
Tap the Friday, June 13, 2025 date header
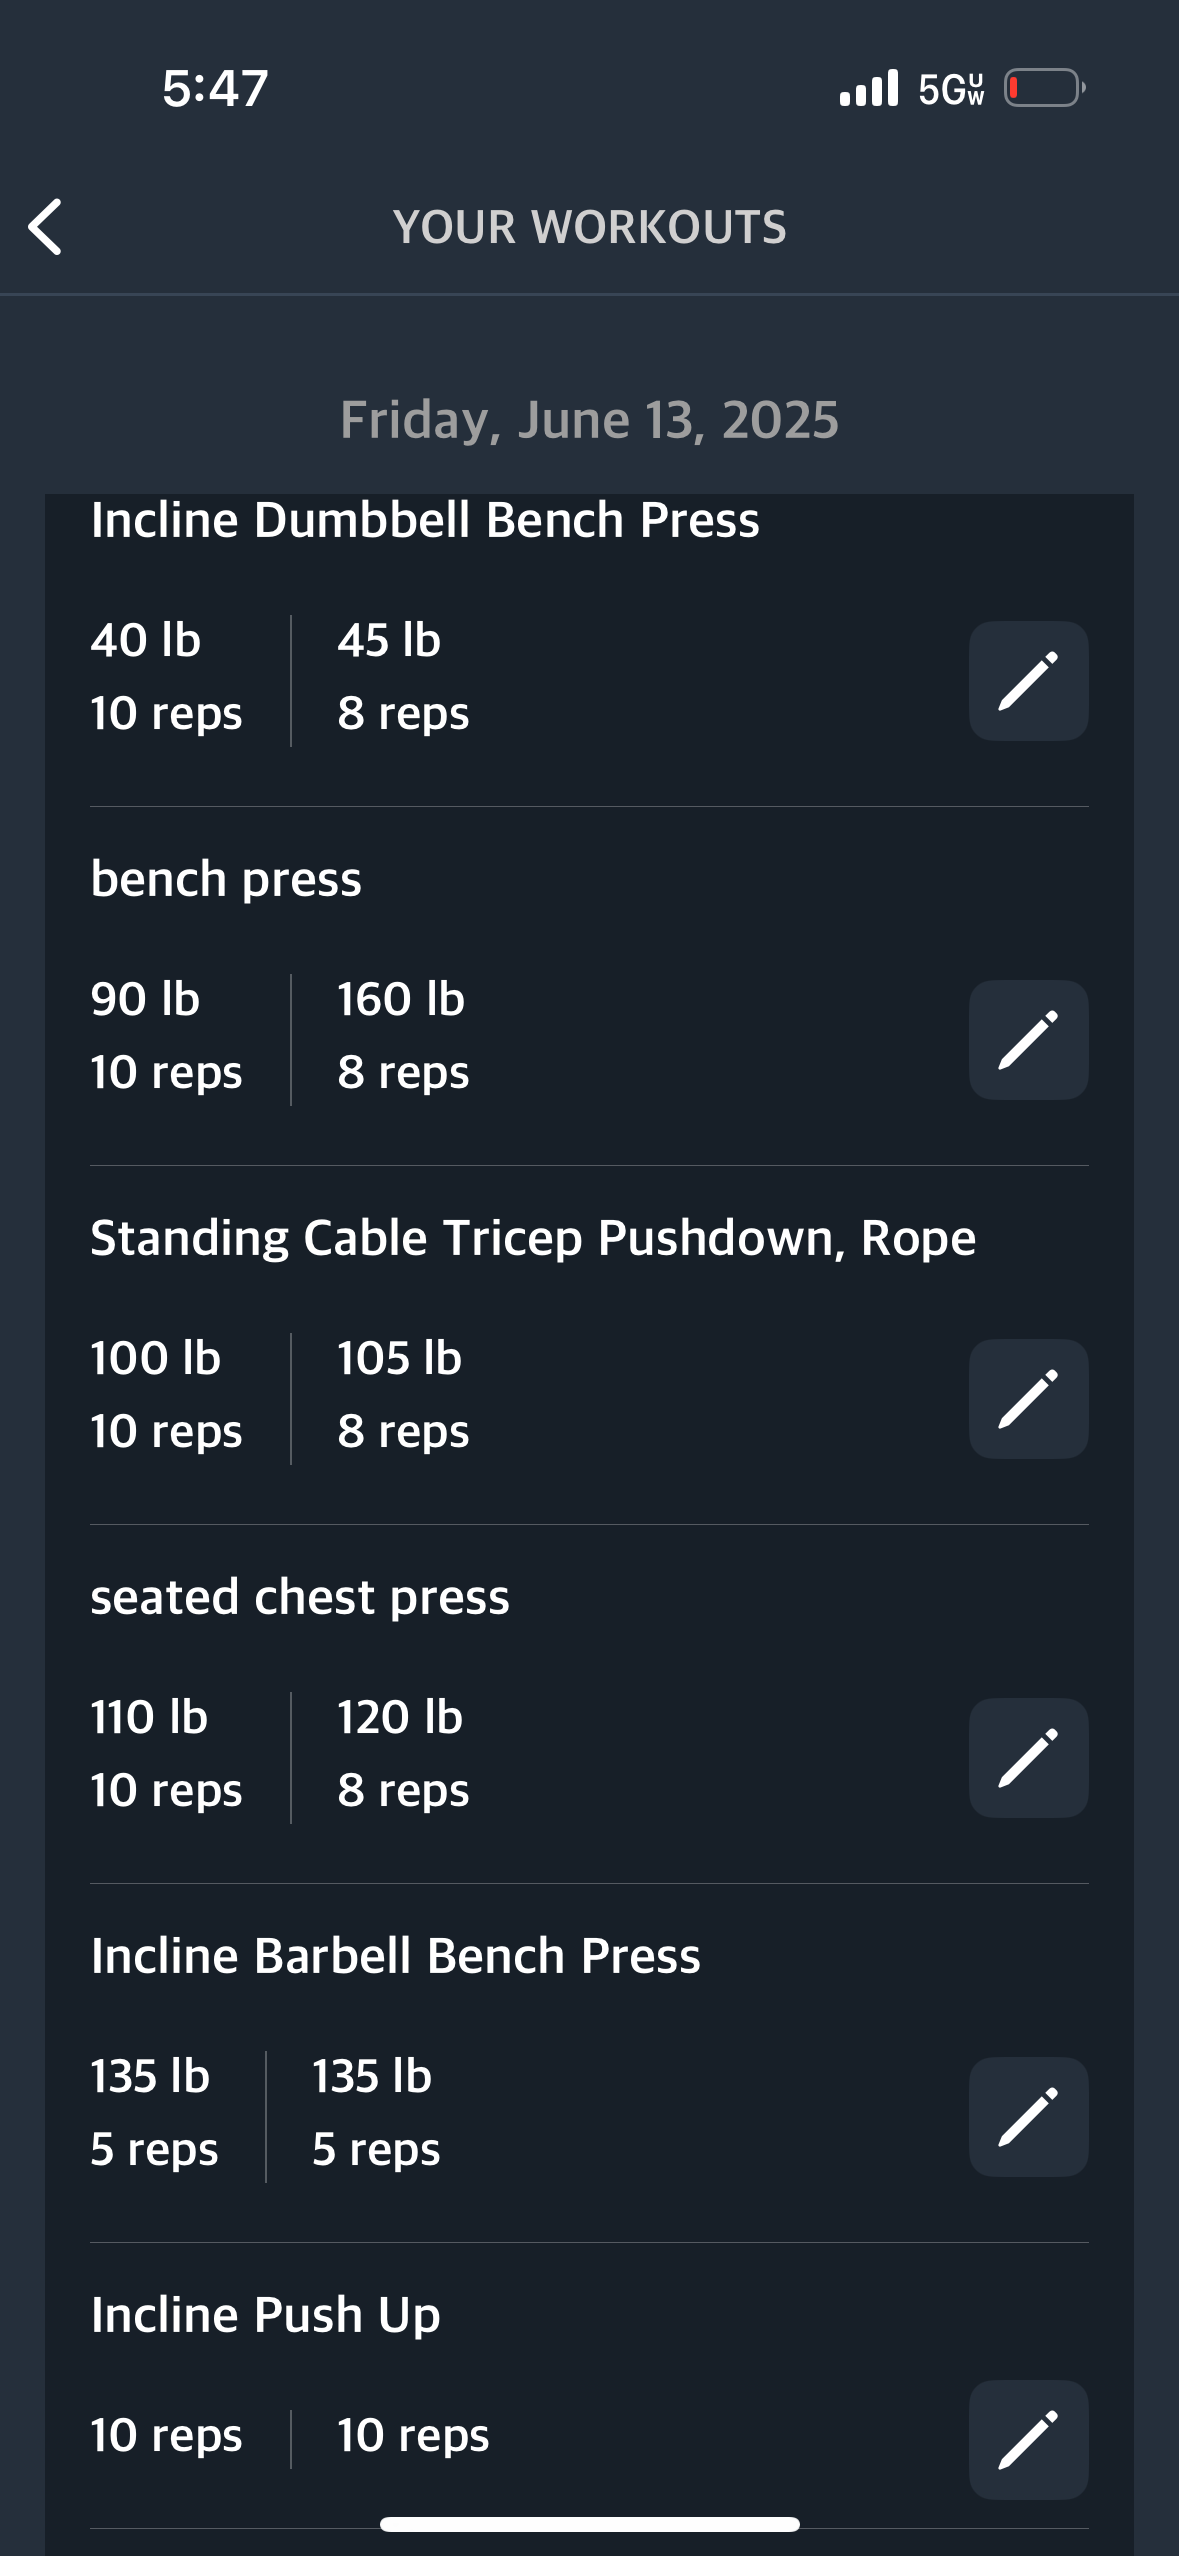(589, 420)
